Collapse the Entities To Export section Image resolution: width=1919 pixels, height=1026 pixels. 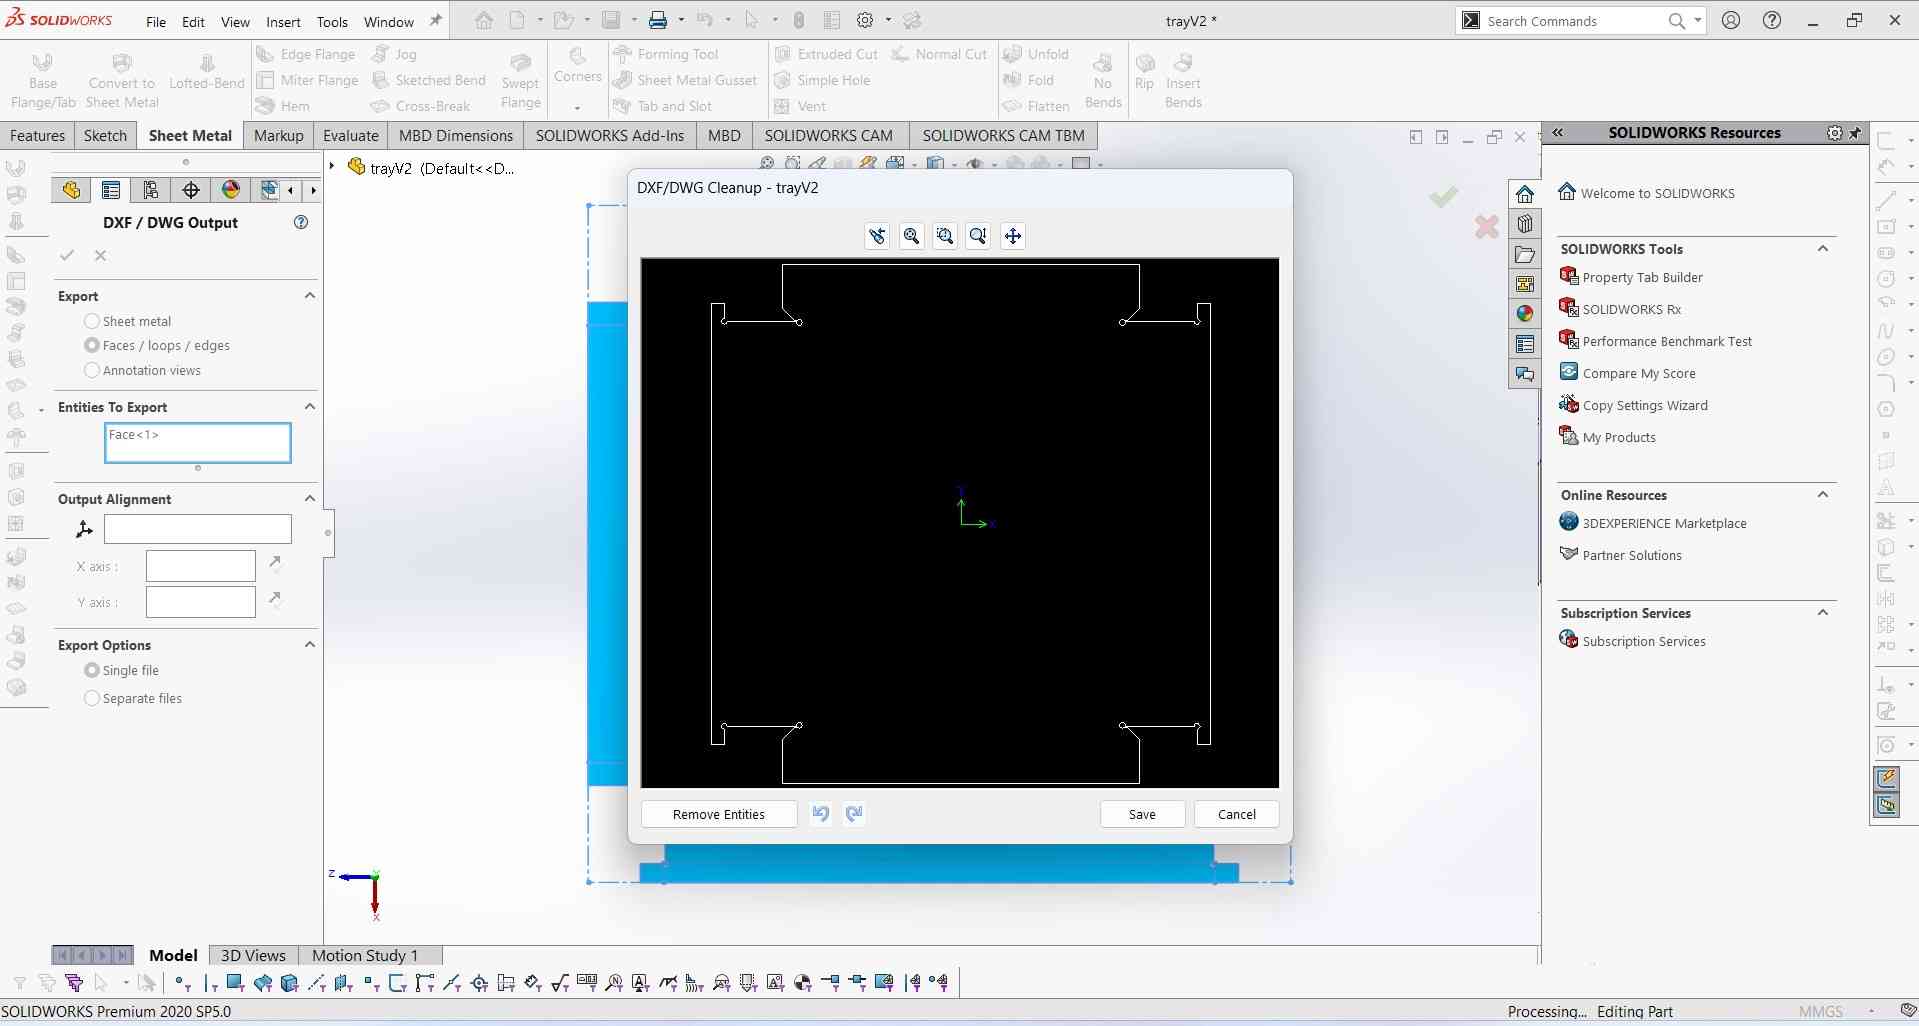310,407
